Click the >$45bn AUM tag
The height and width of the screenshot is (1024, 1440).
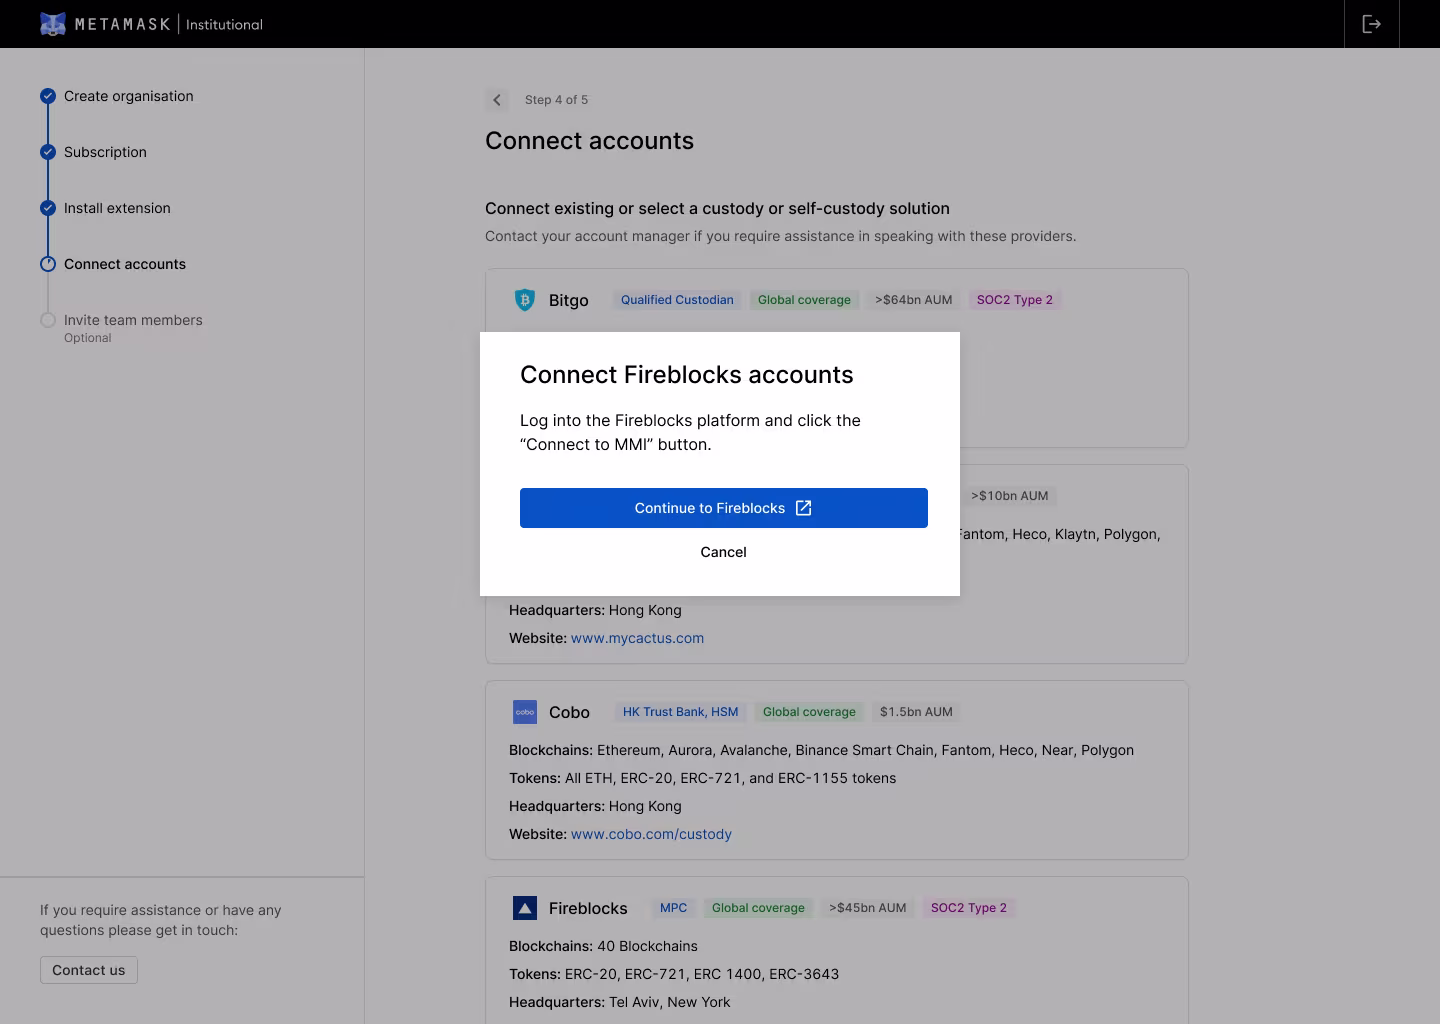tap(868, 908)
